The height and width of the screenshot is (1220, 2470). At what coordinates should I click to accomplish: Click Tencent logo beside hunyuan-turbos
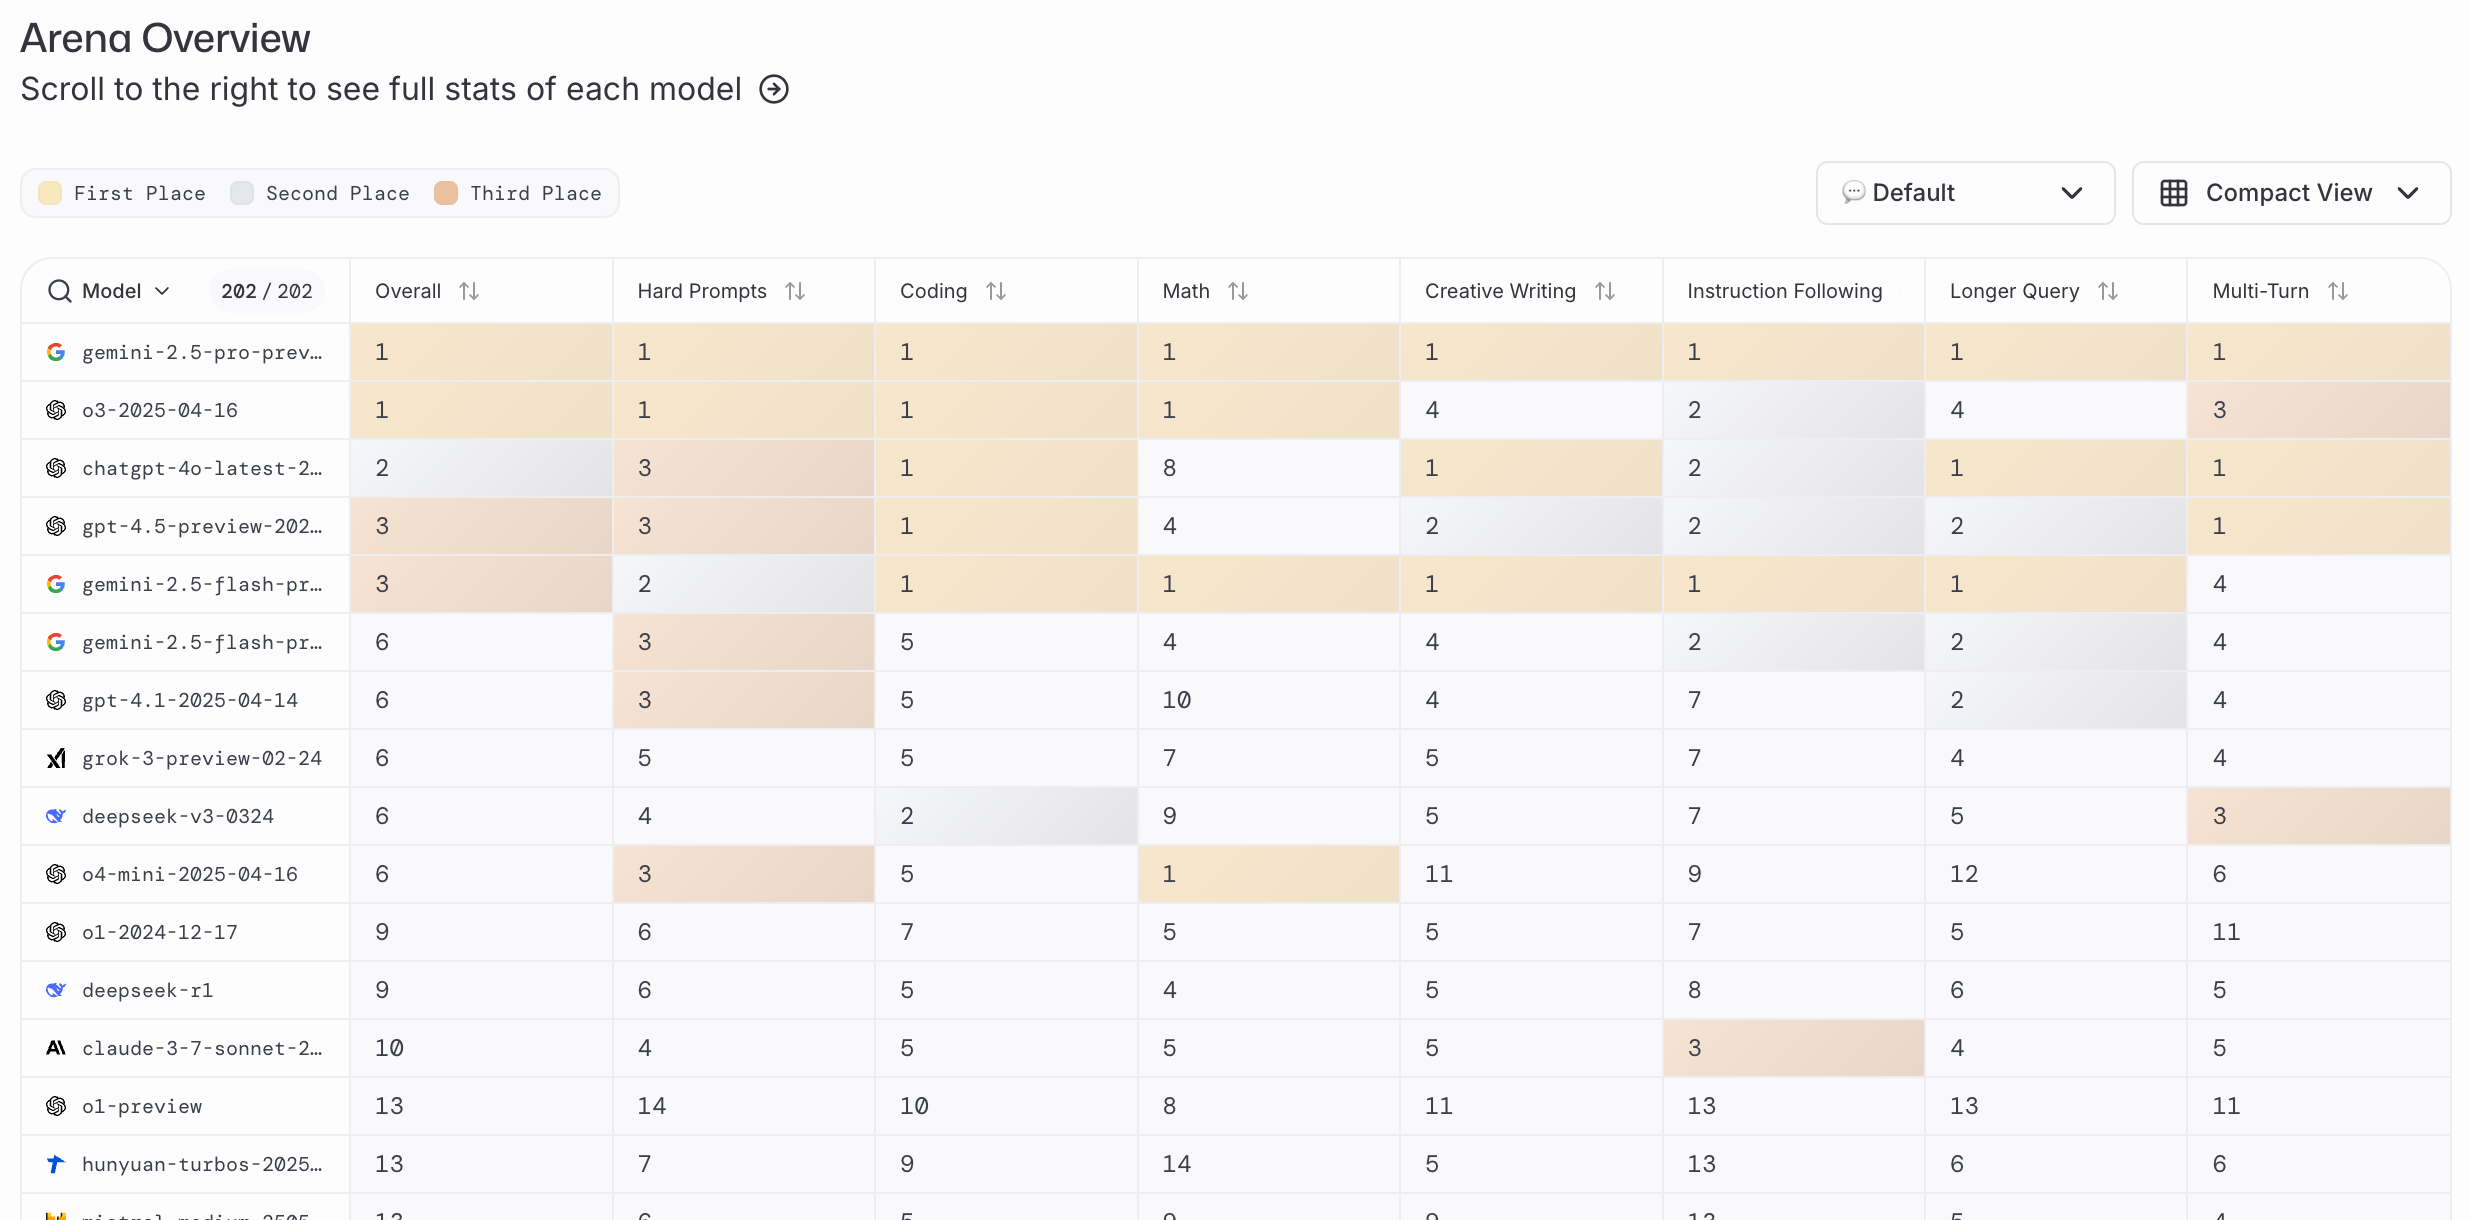click(56, 1164)
